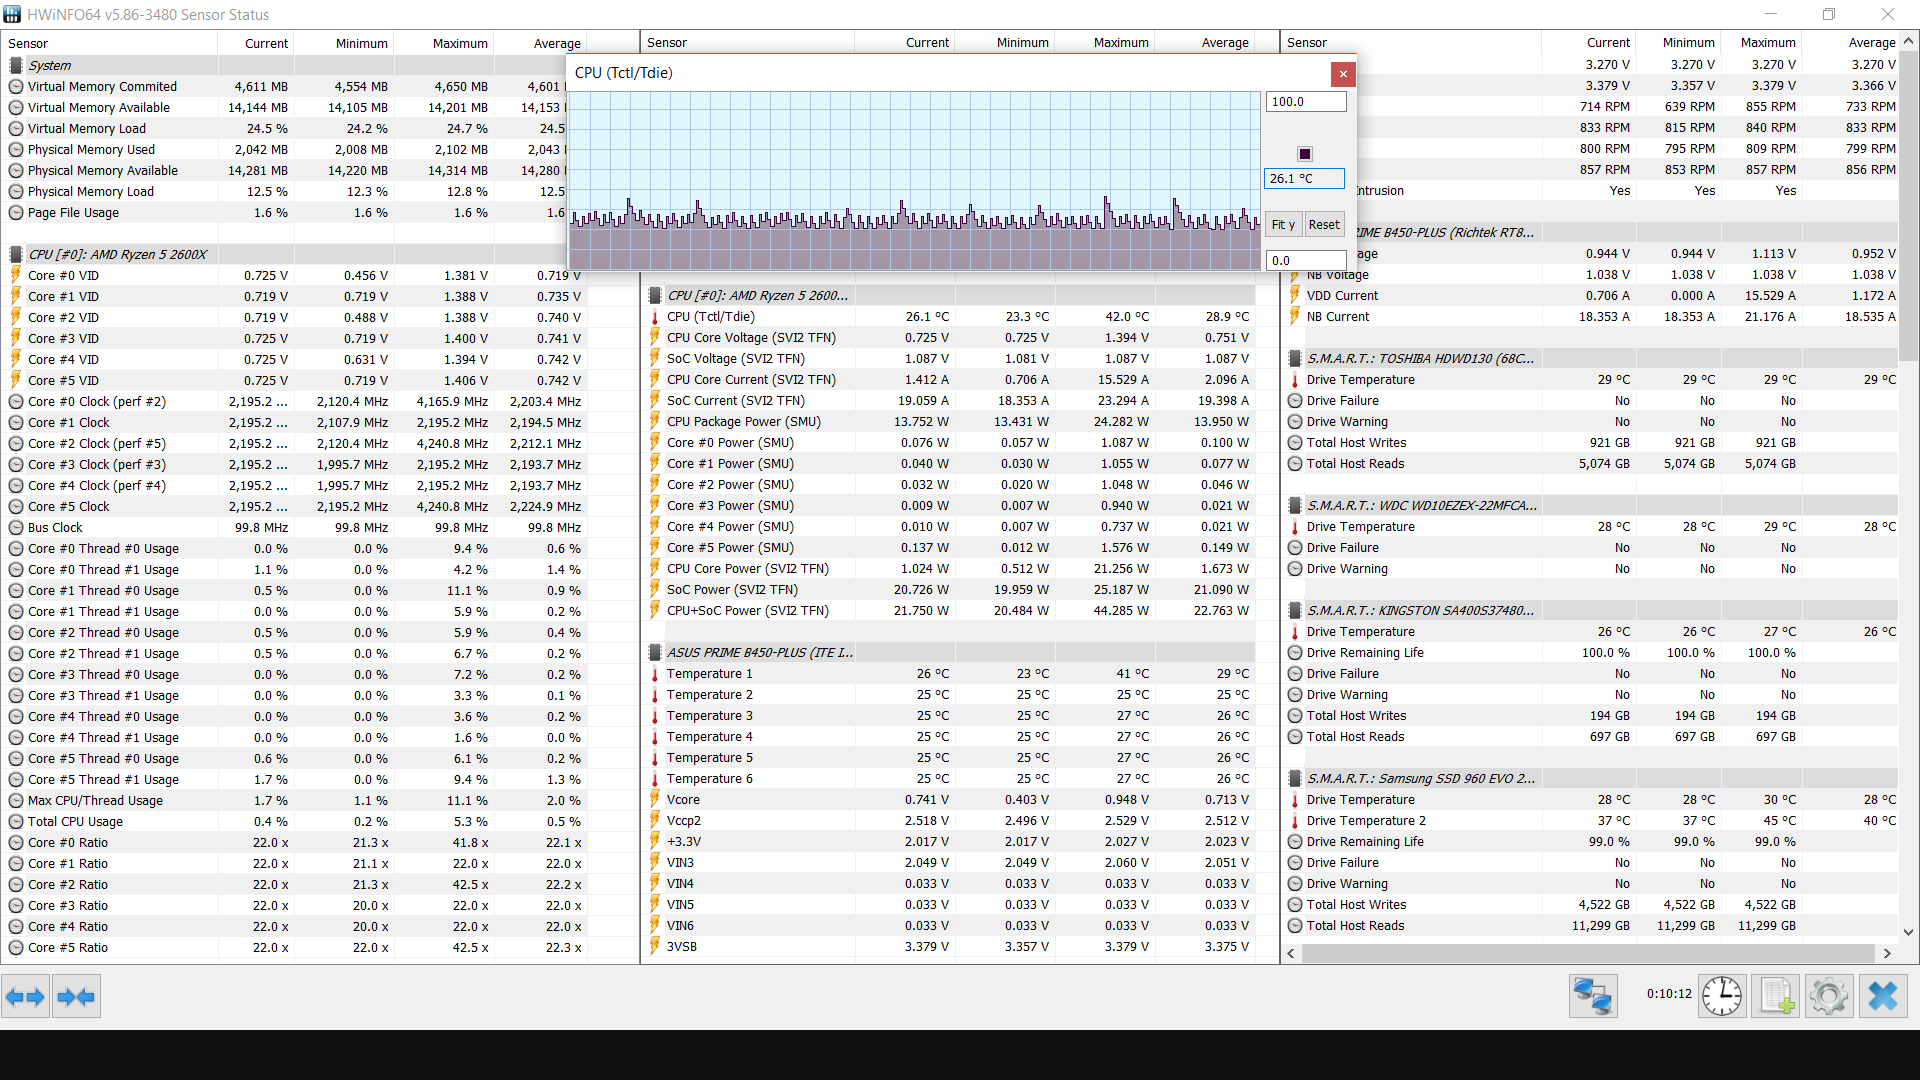Screen dimensions: 1920x1080
Task: Click the 26.1 °C current value box
Action: click(x=1305, y=179)
